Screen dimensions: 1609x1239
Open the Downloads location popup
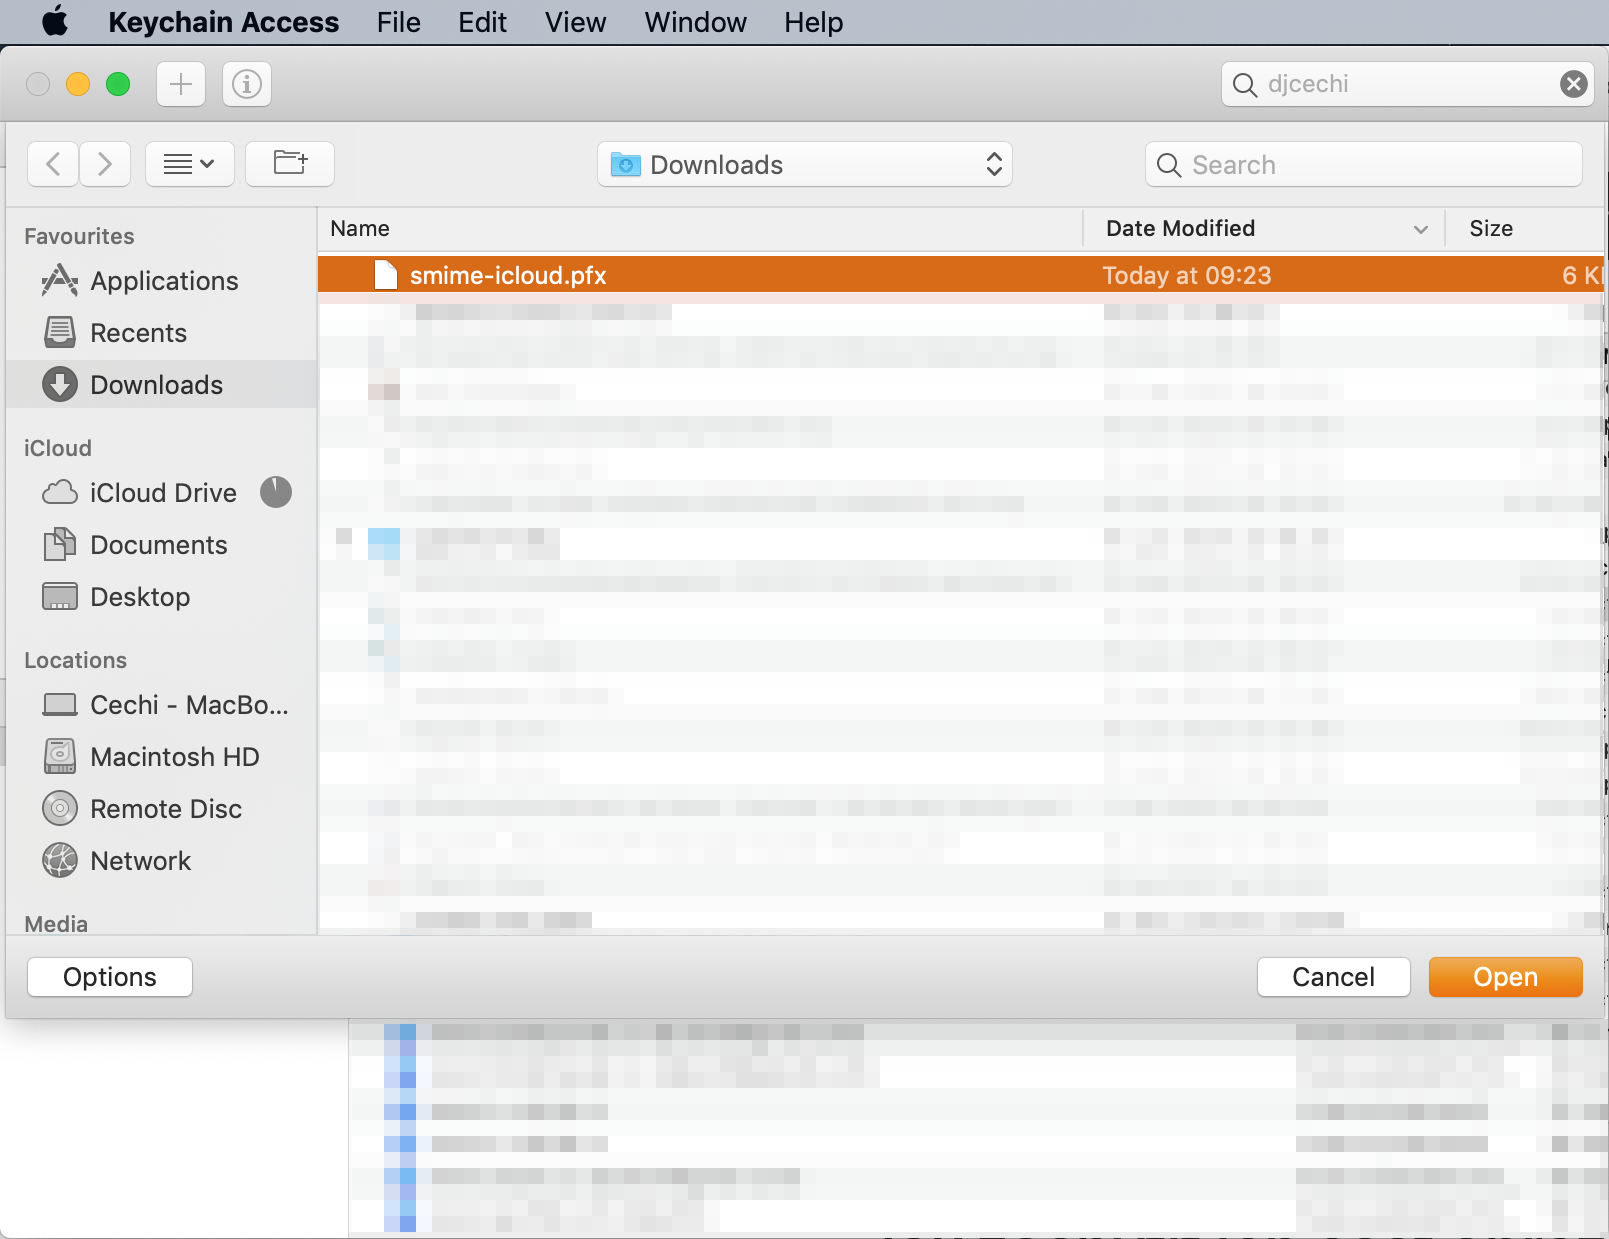pyautogui.click(x=805, y=165)
